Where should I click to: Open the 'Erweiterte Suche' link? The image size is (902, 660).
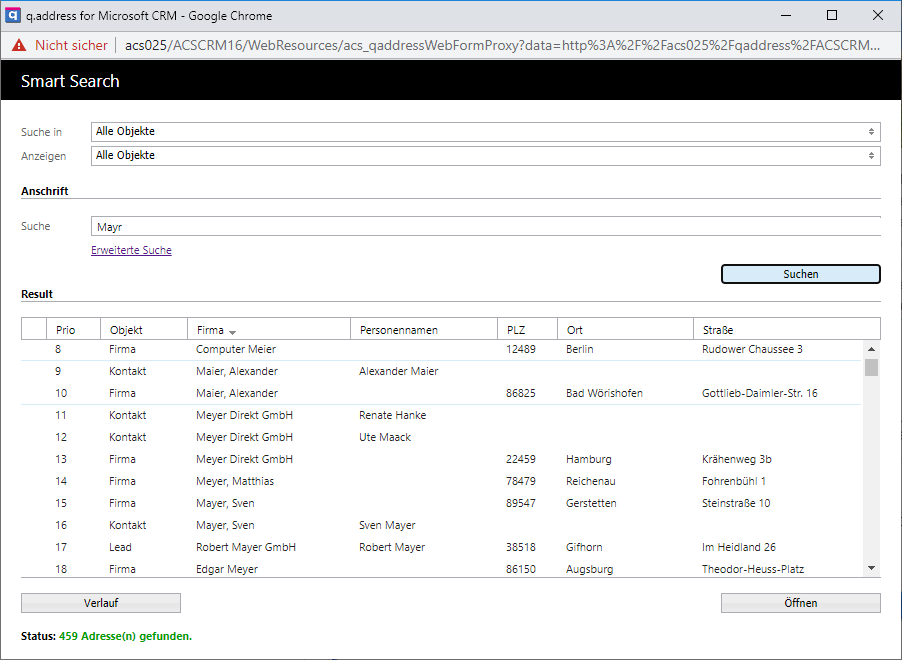click(131, 250)
